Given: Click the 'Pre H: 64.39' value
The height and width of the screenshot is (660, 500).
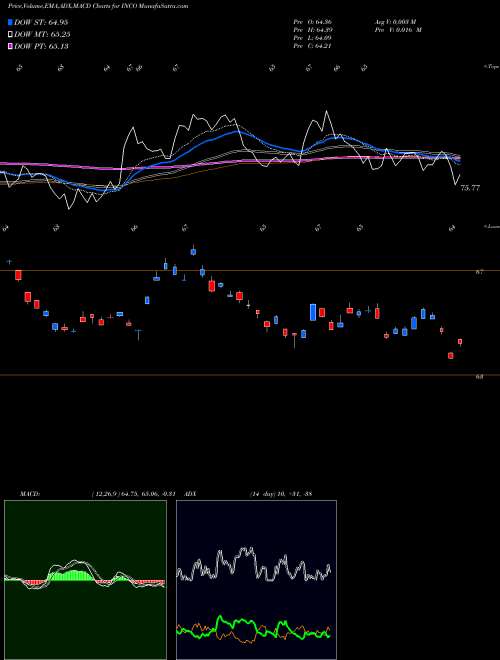Looking at the screenshot, I should 313,30.
